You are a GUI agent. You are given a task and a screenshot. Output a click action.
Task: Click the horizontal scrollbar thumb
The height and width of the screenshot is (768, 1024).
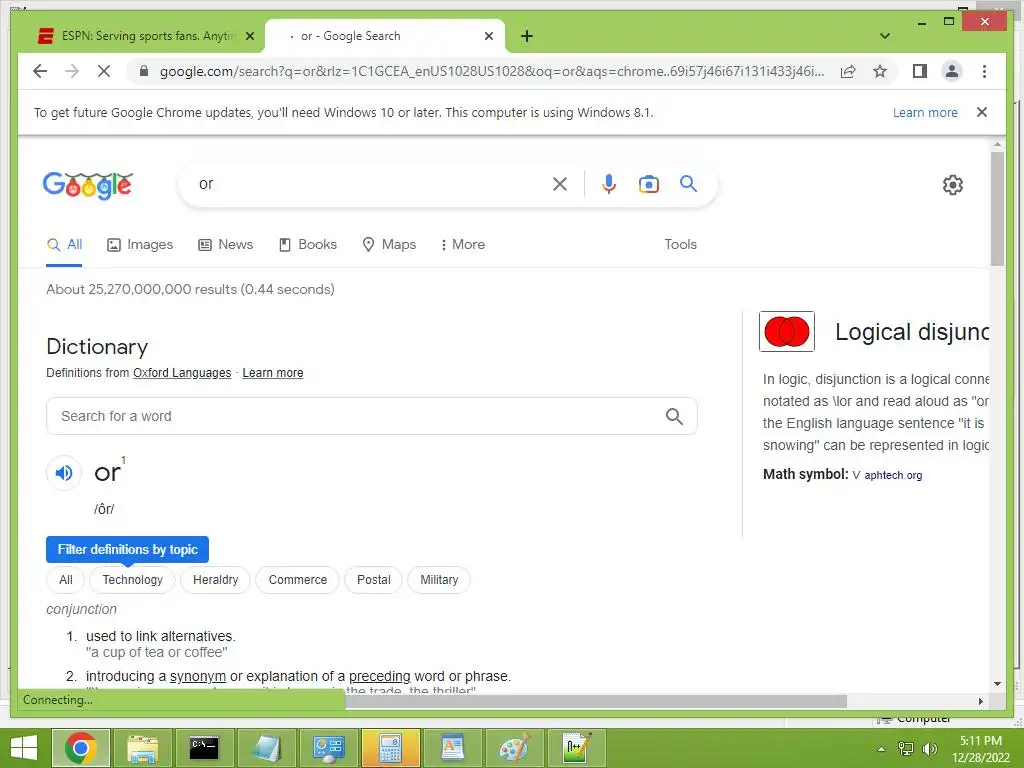(x=596, y=701)
